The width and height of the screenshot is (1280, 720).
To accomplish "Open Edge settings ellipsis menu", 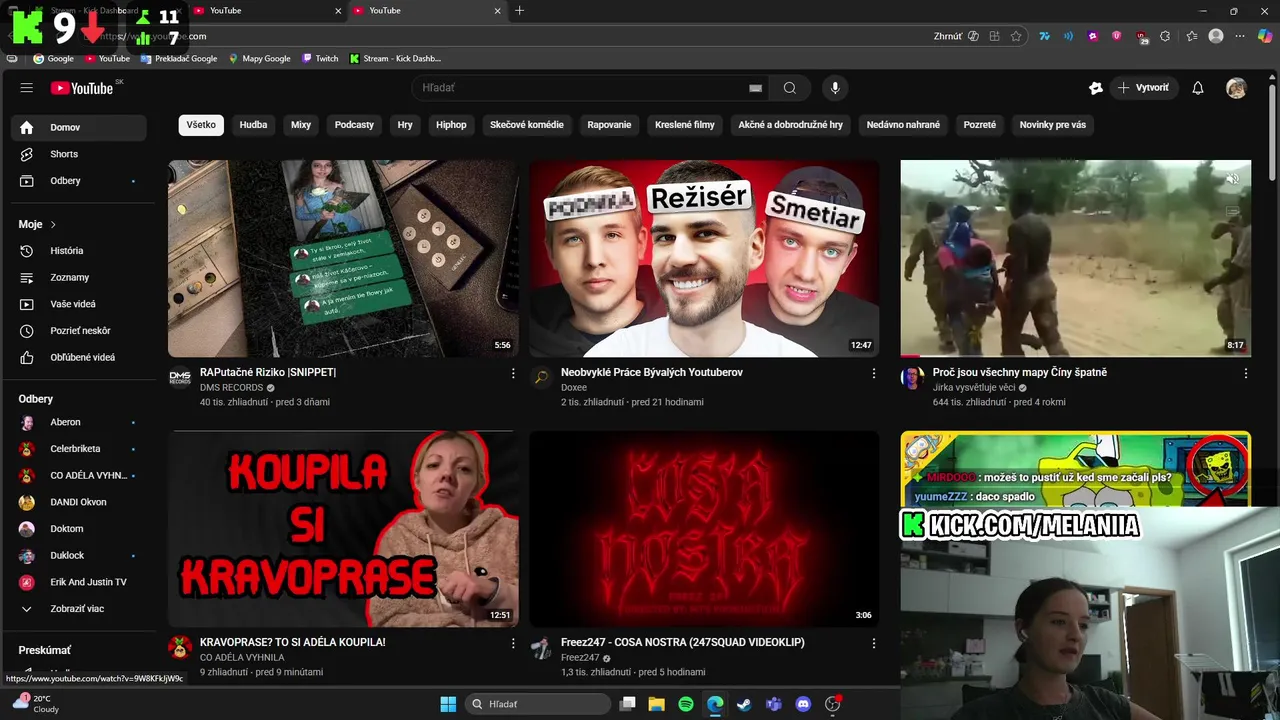I will (1240, 36).
